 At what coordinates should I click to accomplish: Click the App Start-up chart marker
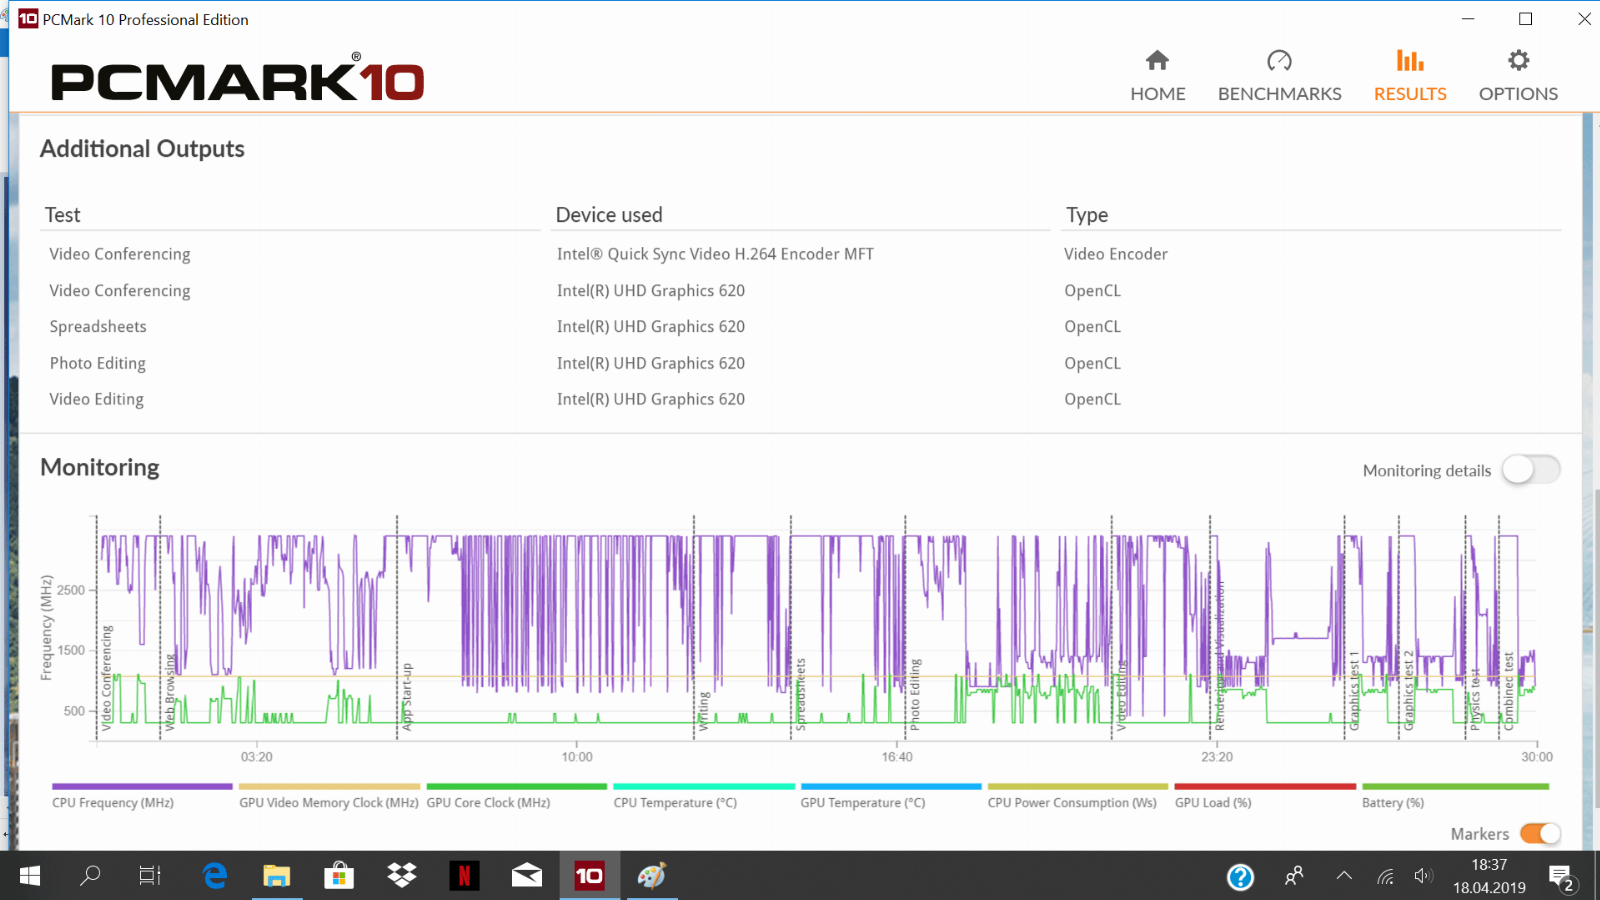(x=407, y=696)
